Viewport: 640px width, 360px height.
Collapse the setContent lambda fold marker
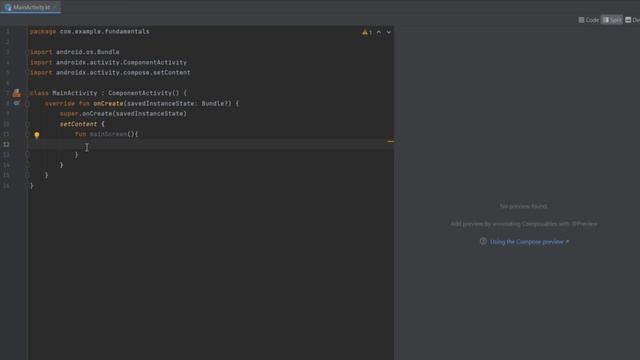[27, 124]
